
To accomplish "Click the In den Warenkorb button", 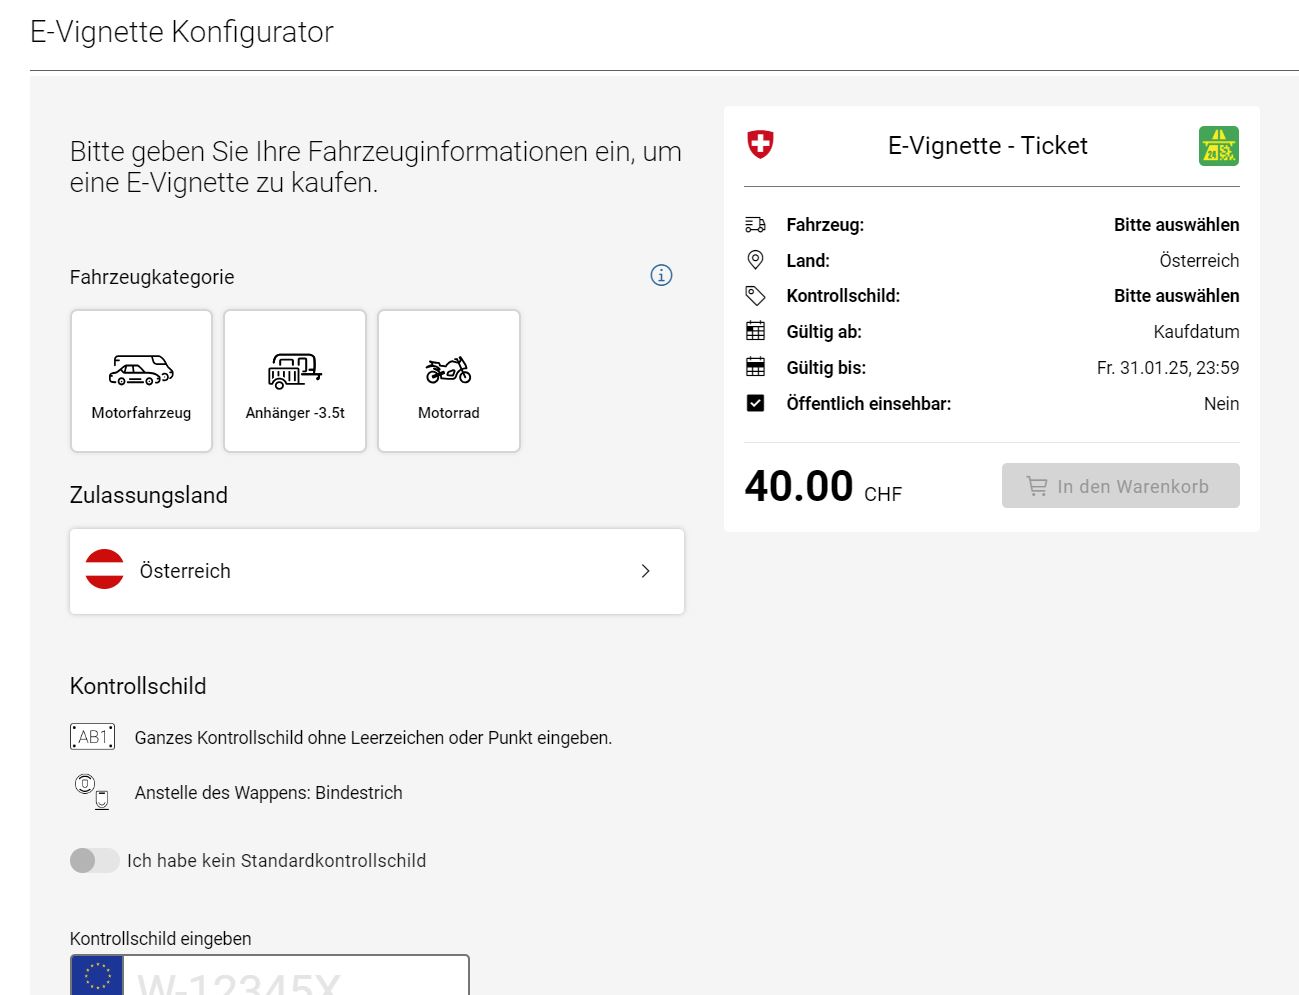I will pos(1120,486).
